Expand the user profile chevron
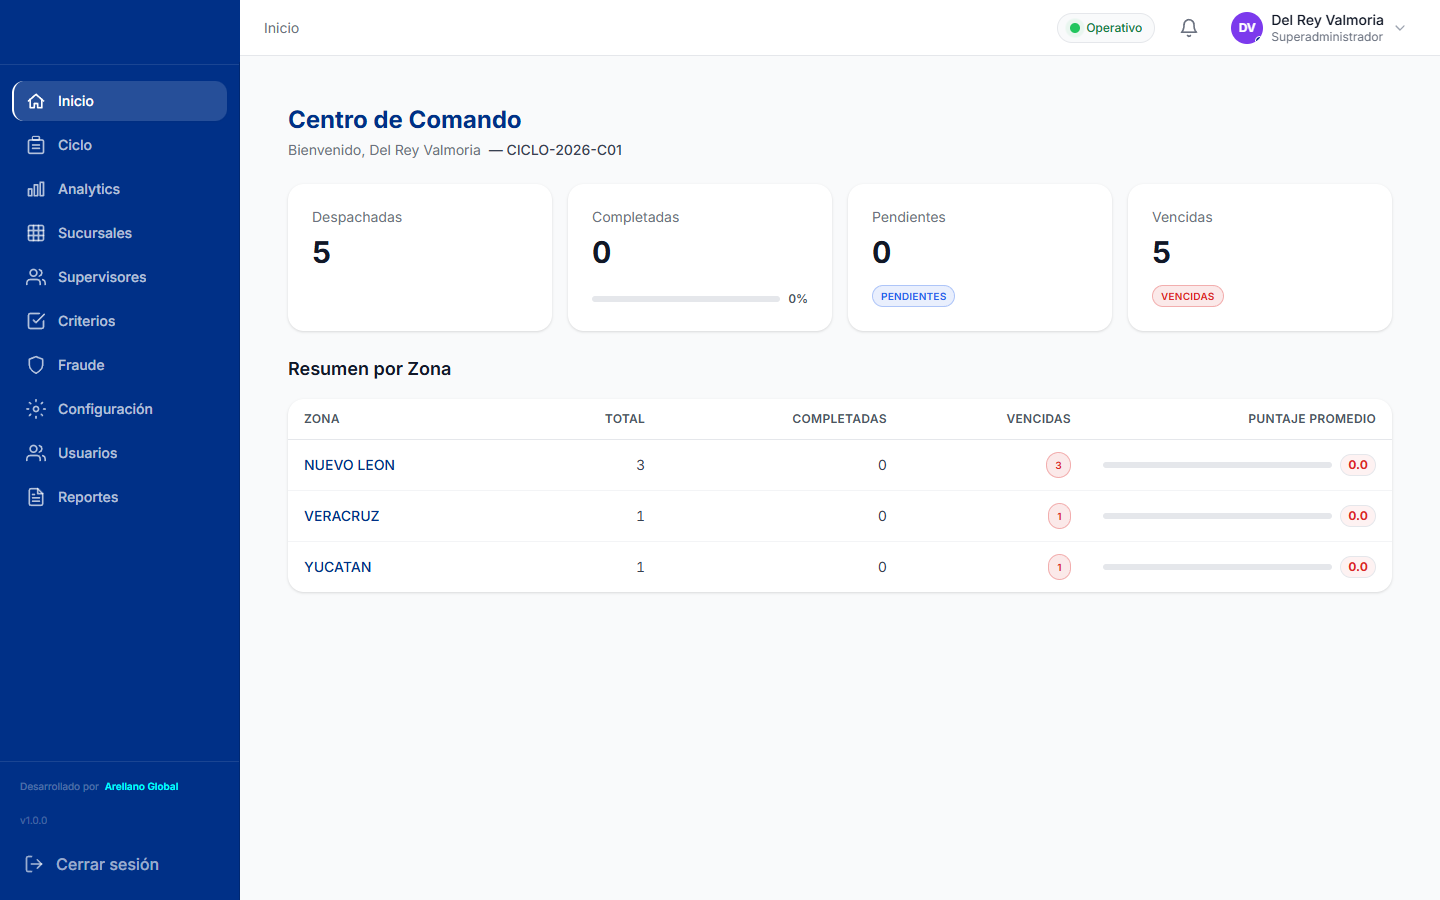Screen dimensions: 1440x900 [x=1400, y=28]
